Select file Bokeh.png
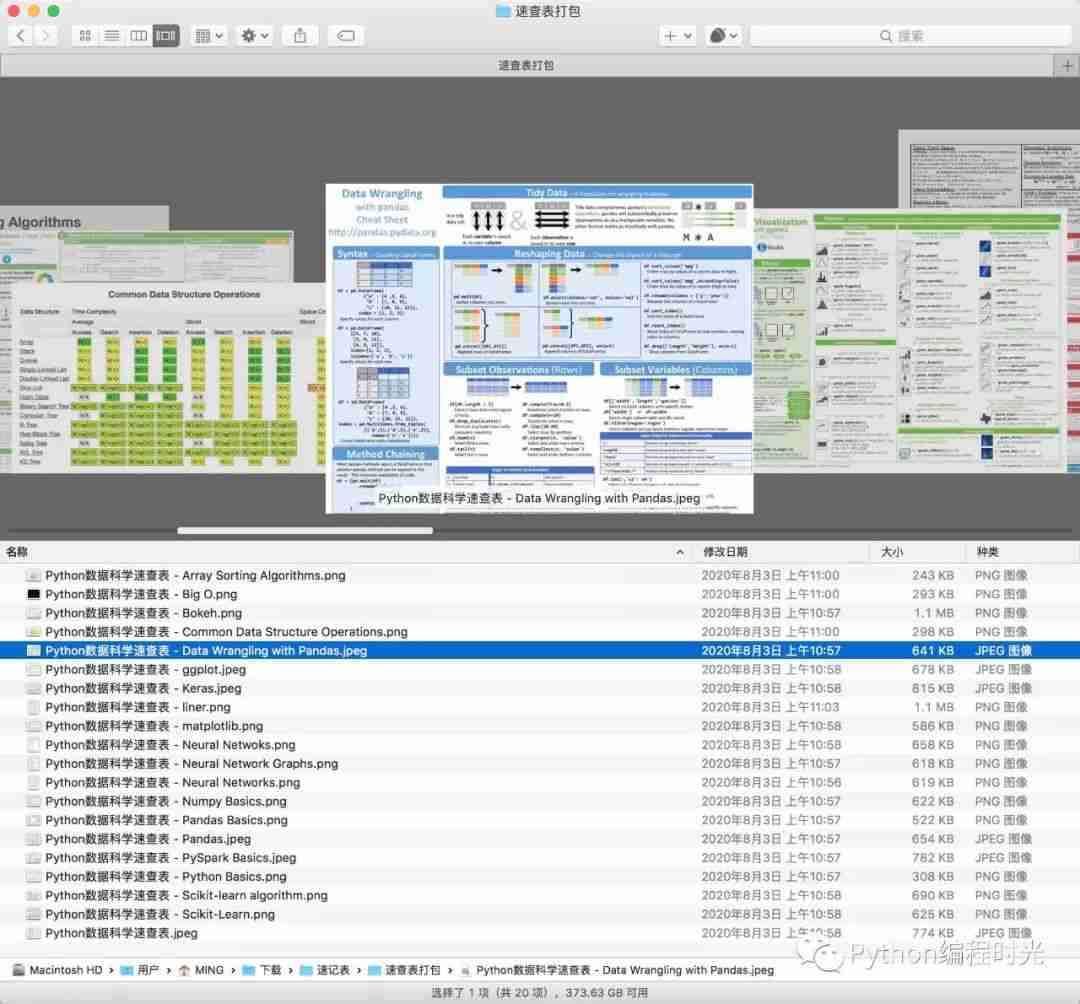 [x=540, y=613]
